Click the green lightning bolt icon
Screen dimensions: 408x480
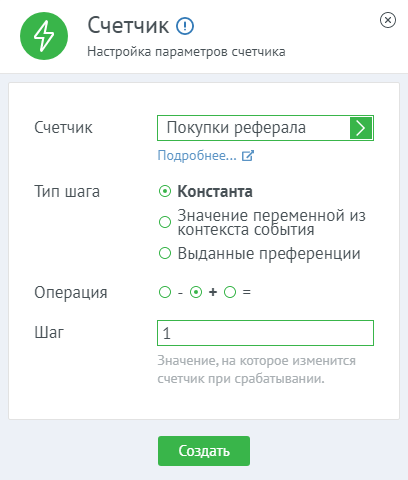[x=44, y=36]
